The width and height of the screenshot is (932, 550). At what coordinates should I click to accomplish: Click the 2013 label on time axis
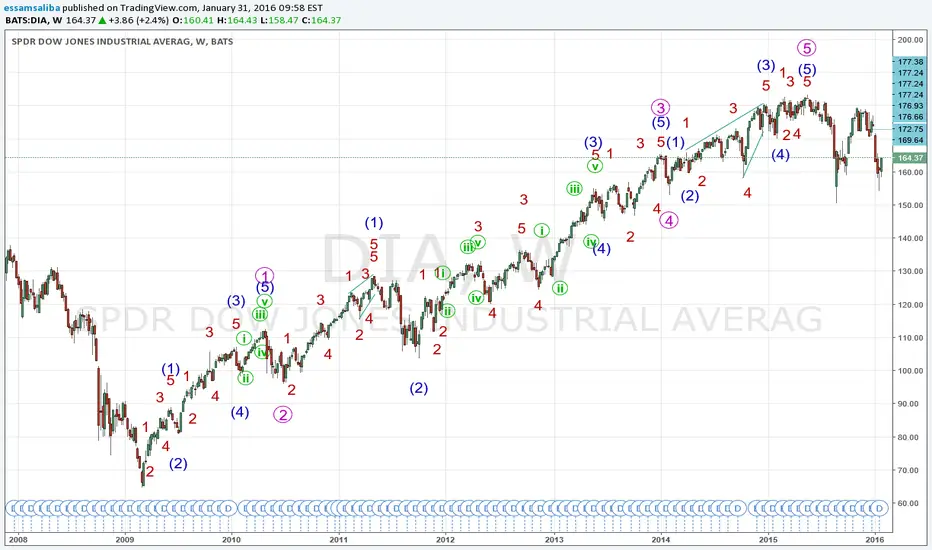click(554, 540)
